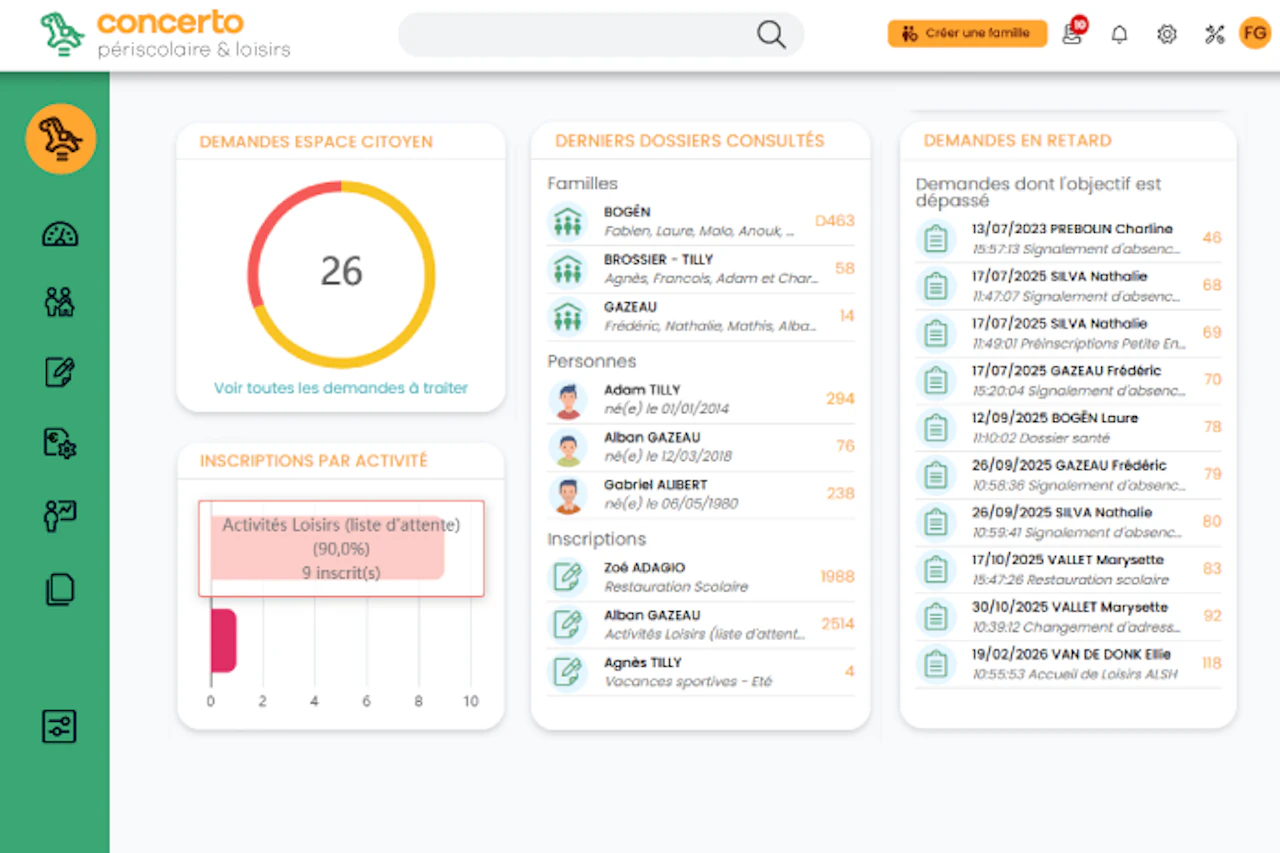
Task: Open 17/10/2025 VALLET Marysette Restauration scolaire request
Action: pos(1069,570)
